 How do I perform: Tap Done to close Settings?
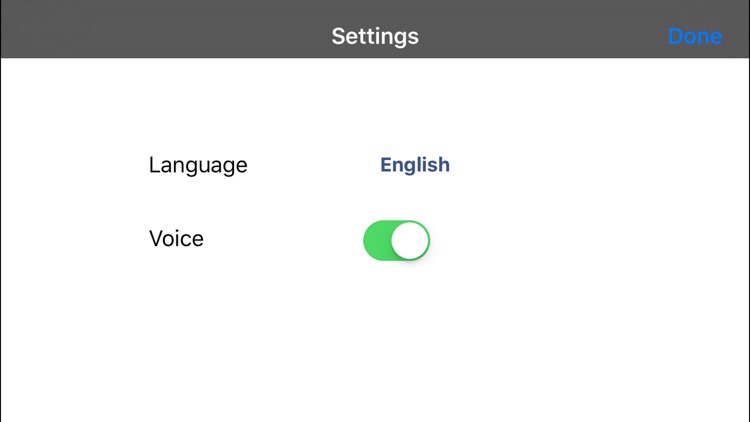click(x=695, y=36)
